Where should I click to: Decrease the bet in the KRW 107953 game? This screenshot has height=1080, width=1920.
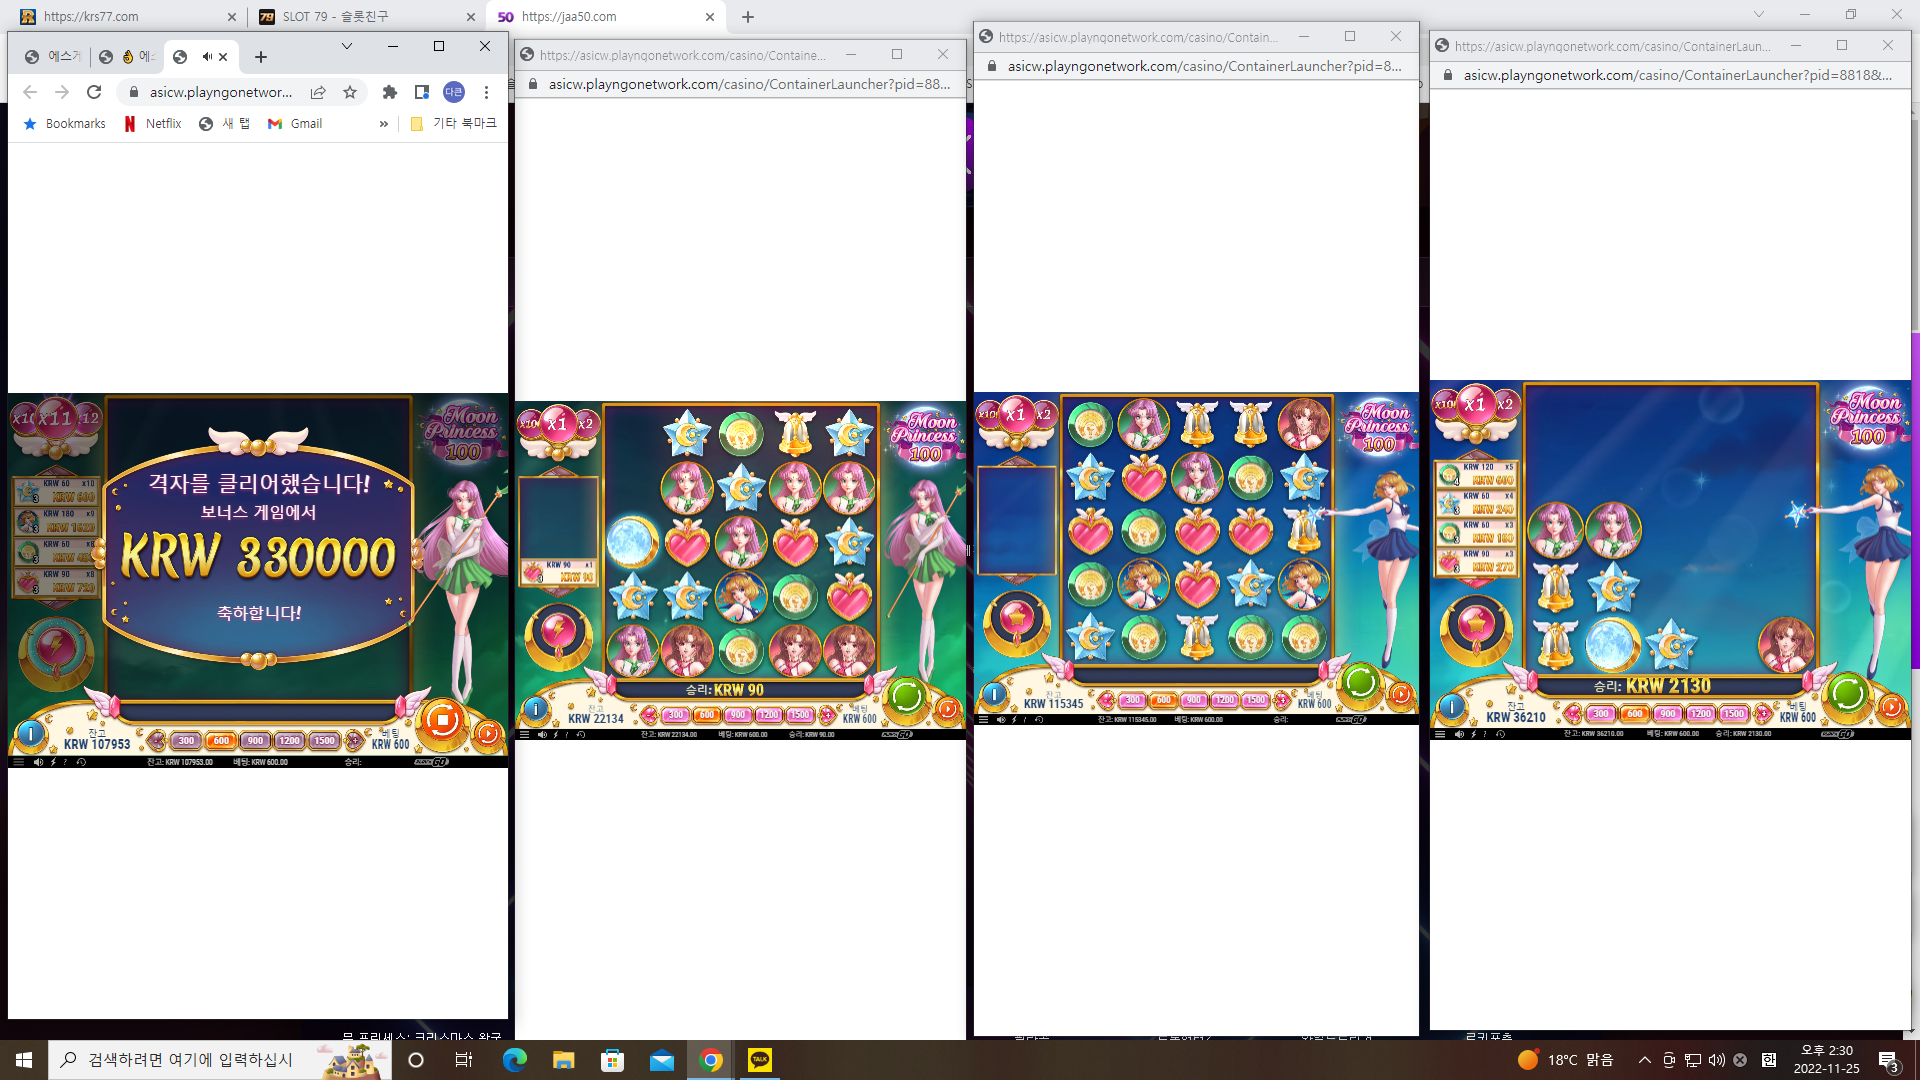coord(157,741)
